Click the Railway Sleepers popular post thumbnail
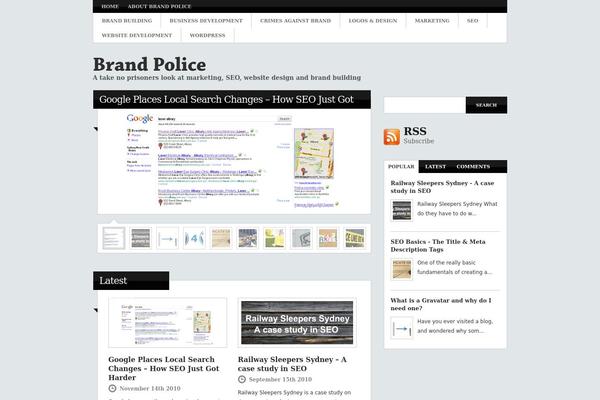 (402, 210)
